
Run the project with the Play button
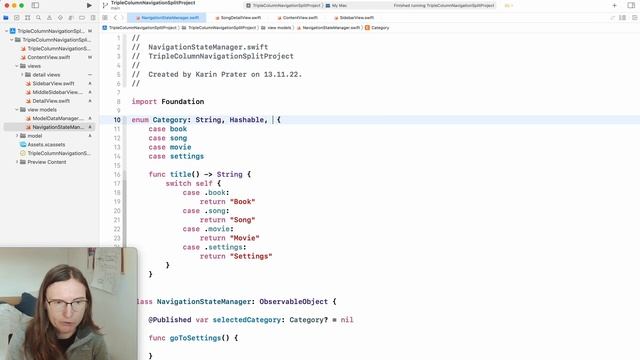89,5
